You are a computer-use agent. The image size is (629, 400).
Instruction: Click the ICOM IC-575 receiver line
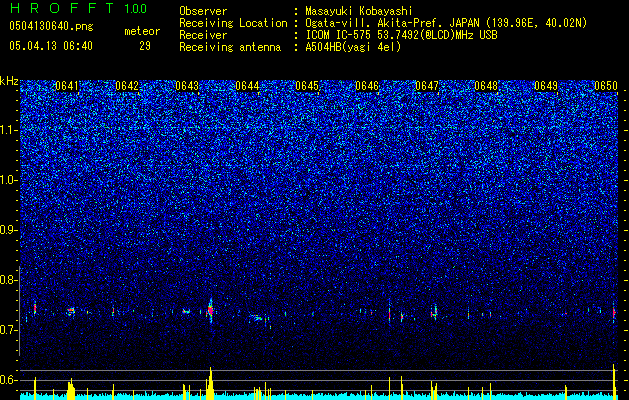pos(401,35)
